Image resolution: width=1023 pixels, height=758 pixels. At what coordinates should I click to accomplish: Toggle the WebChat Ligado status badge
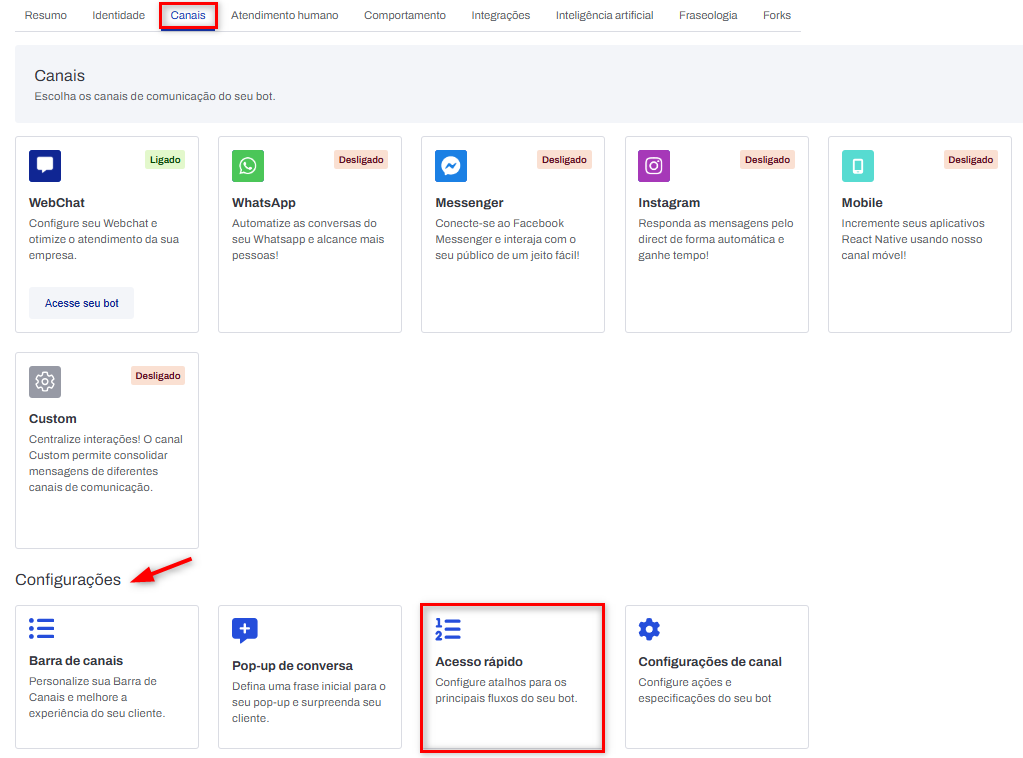tap(165, 160)
